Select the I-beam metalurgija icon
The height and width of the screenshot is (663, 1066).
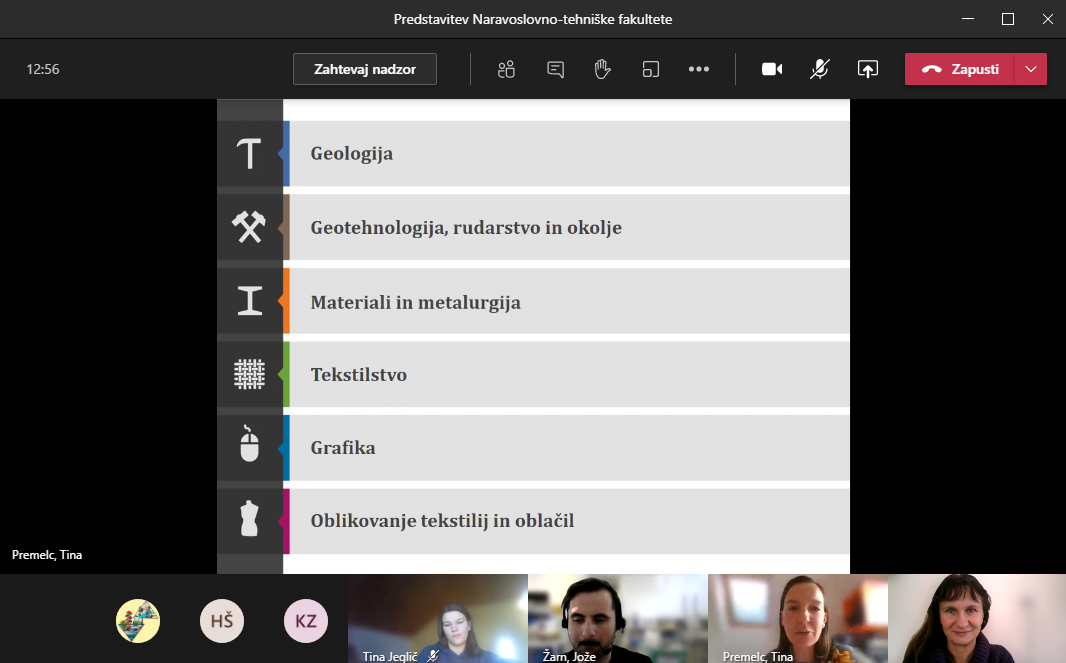click(250, 301)
